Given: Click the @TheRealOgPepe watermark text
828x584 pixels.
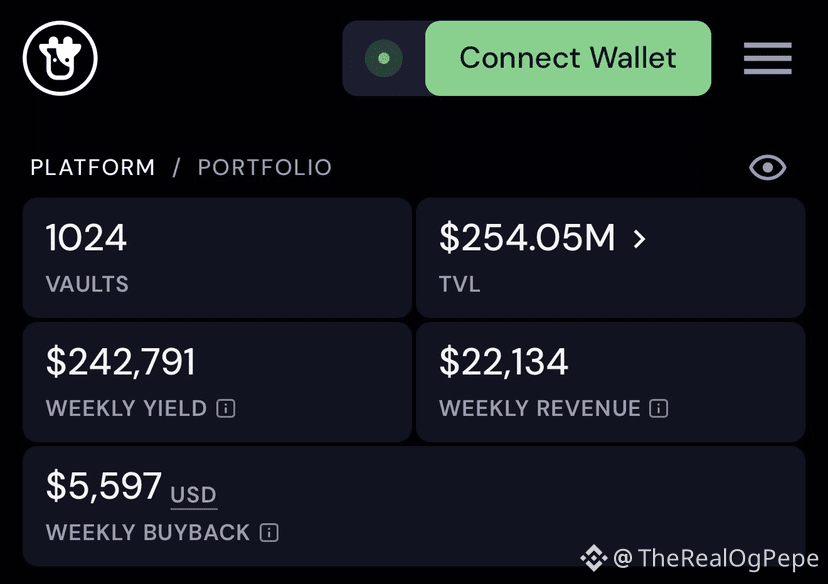Looking at the screenshot, I should (x=716, y=558).
